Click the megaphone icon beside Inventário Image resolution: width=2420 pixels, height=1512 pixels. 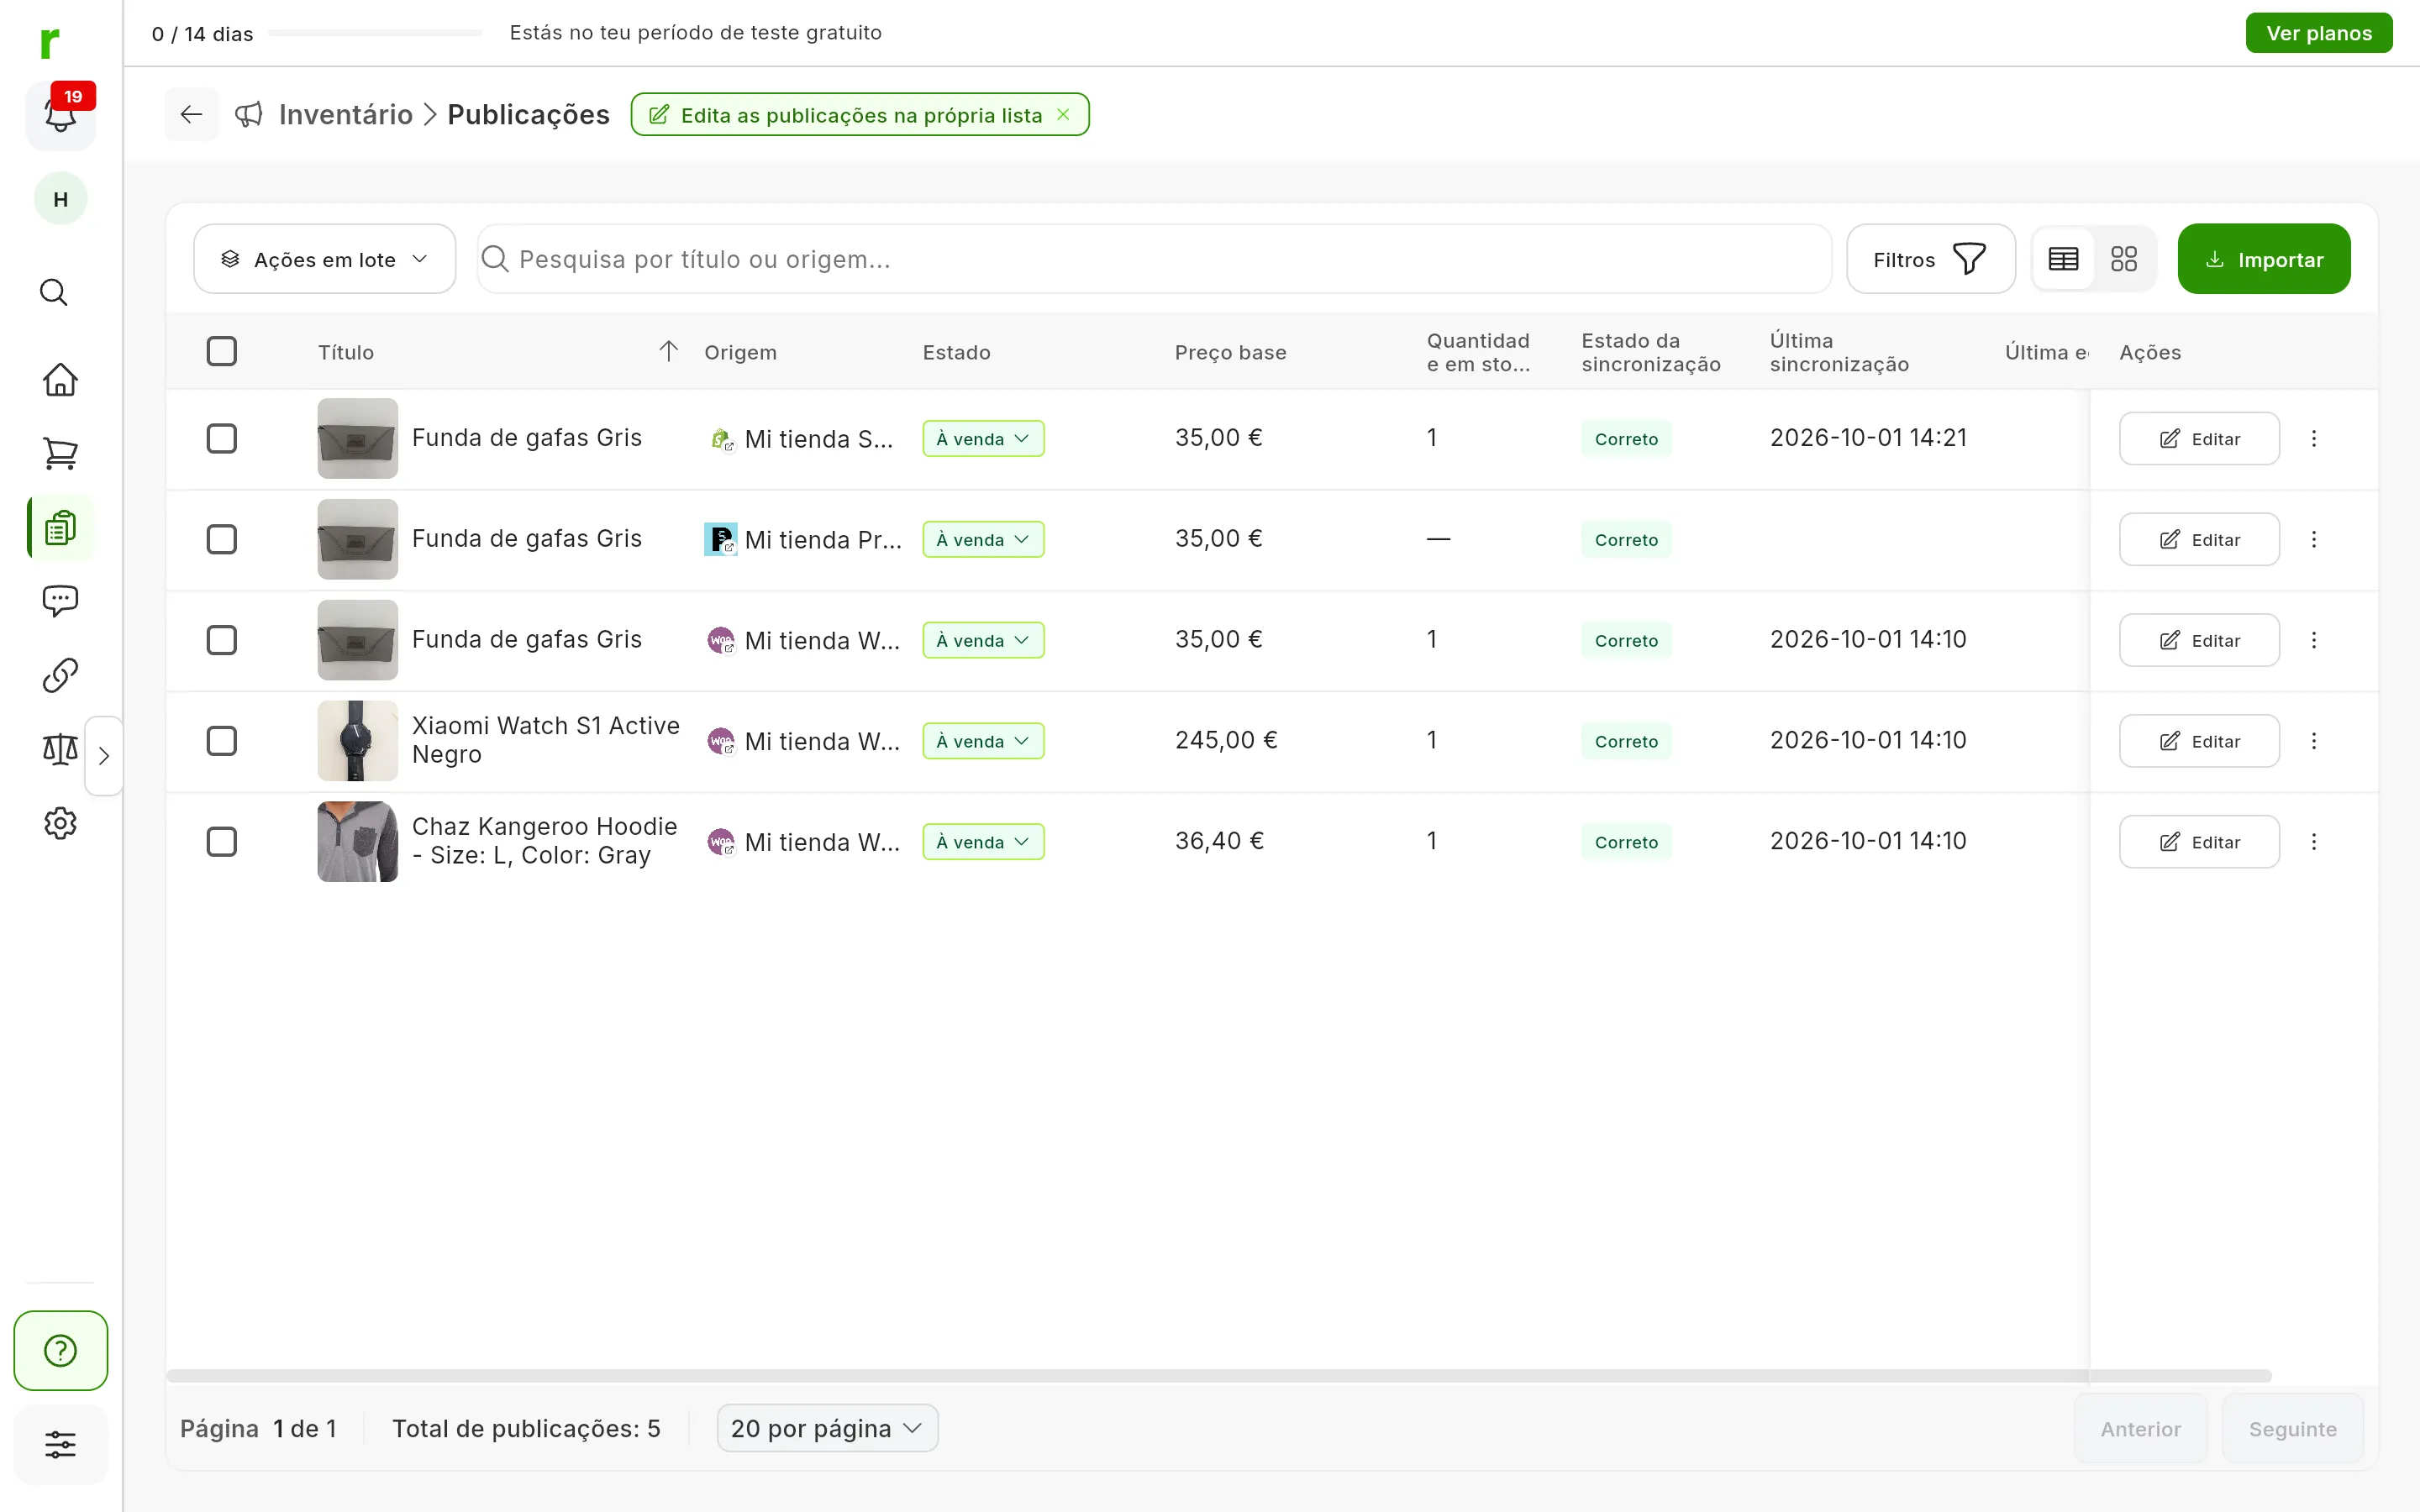pos(248,114)
